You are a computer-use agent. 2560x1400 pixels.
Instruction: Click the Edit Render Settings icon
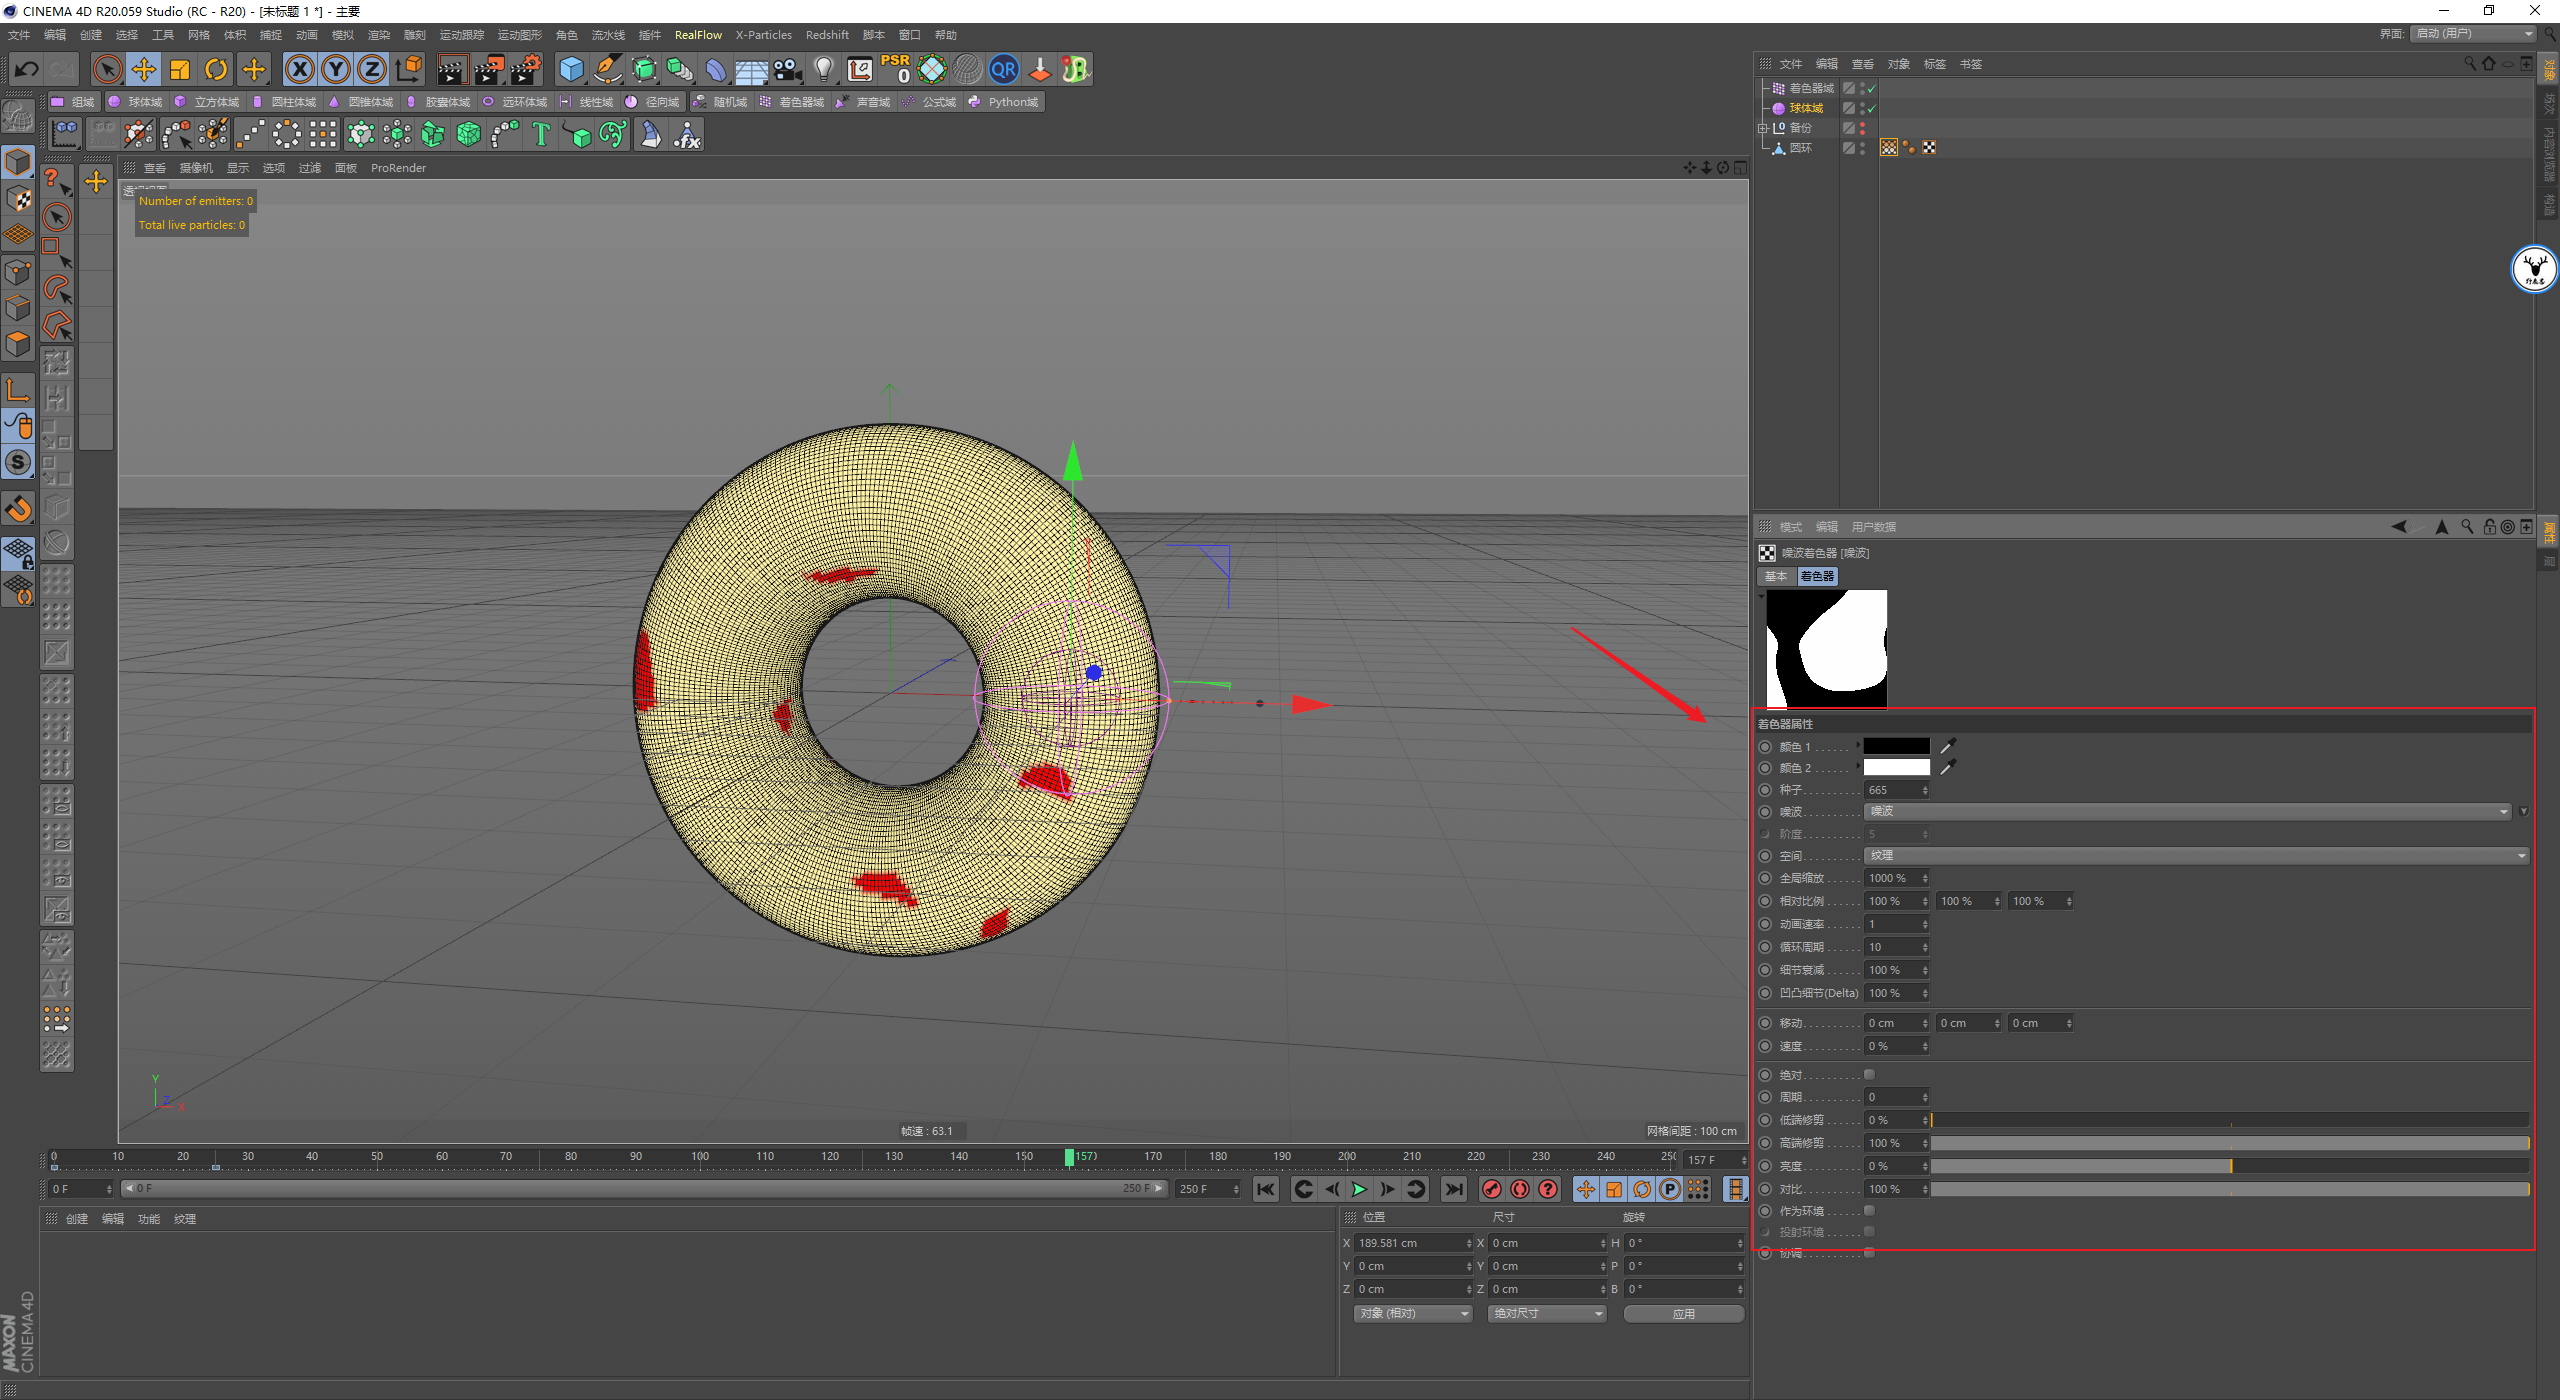coord(526,69)
